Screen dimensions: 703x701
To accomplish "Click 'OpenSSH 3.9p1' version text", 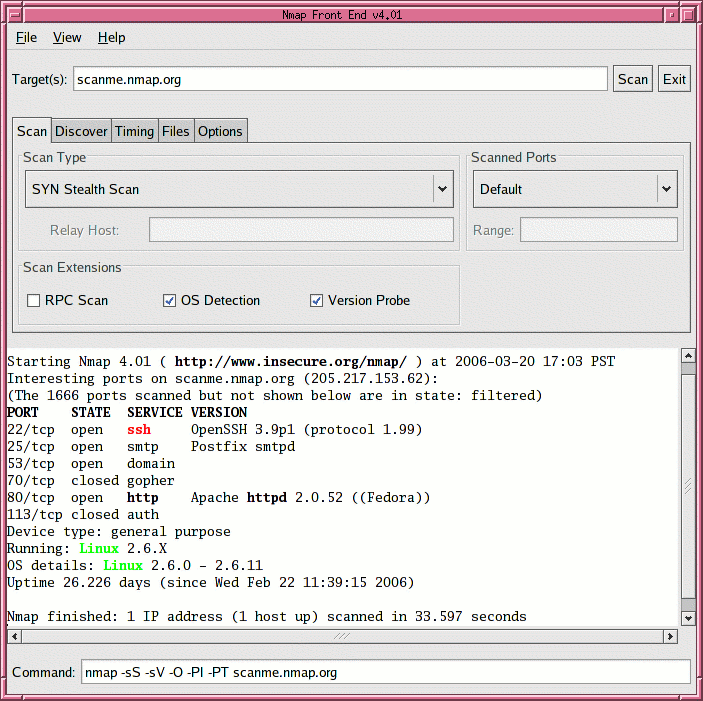I will [243, 429].
